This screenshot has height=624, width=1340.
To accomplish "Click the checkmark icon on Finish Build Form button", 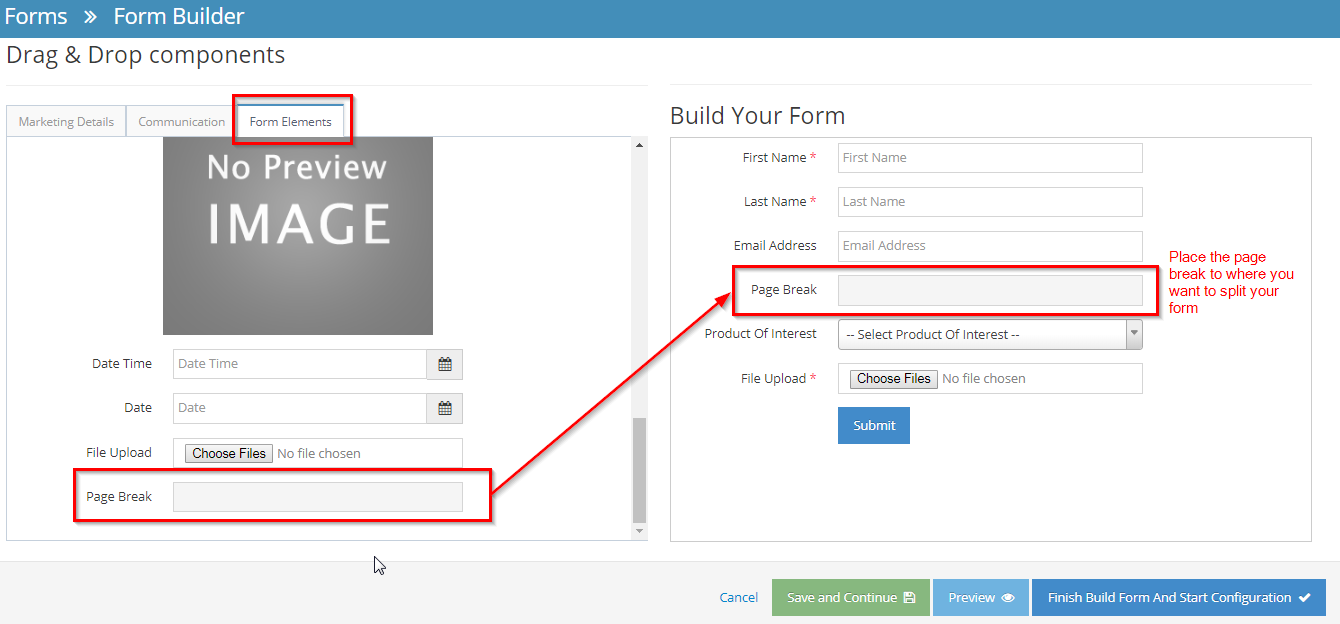I will coord(1303,597).
